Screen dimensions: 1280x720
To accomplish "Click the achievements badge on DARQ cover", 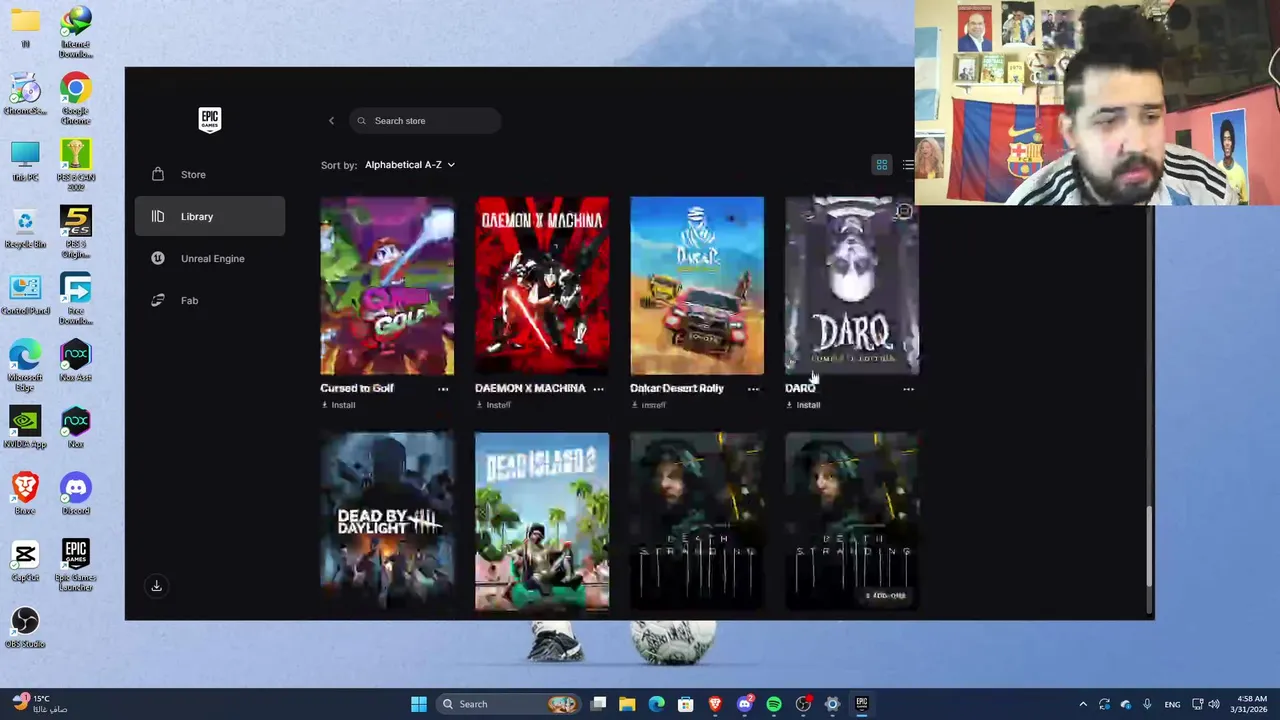I will (x=903, y=212).
